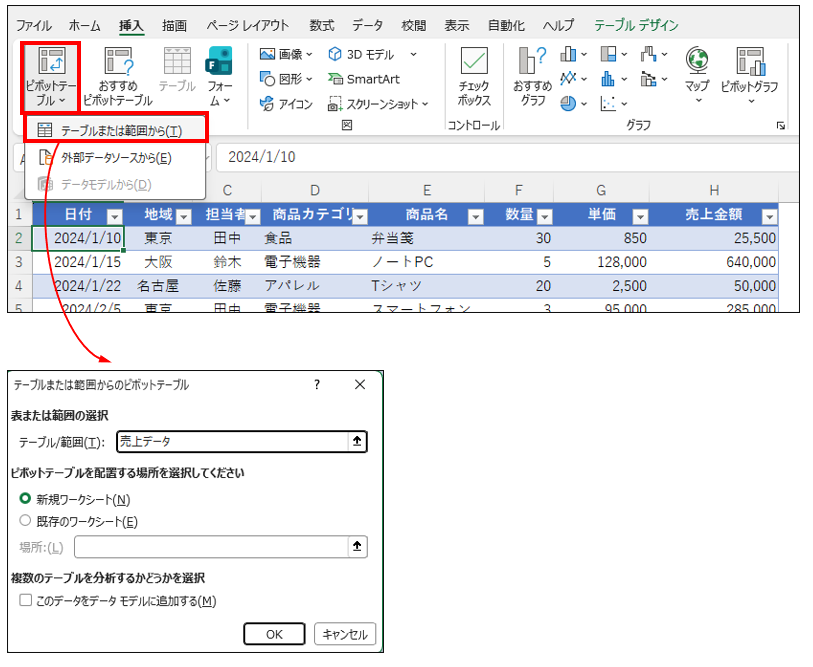The height and width of the screenshot is (667, 813).
Task: Open おすすめグラフ recommendations
Action: tap(531, 74)
